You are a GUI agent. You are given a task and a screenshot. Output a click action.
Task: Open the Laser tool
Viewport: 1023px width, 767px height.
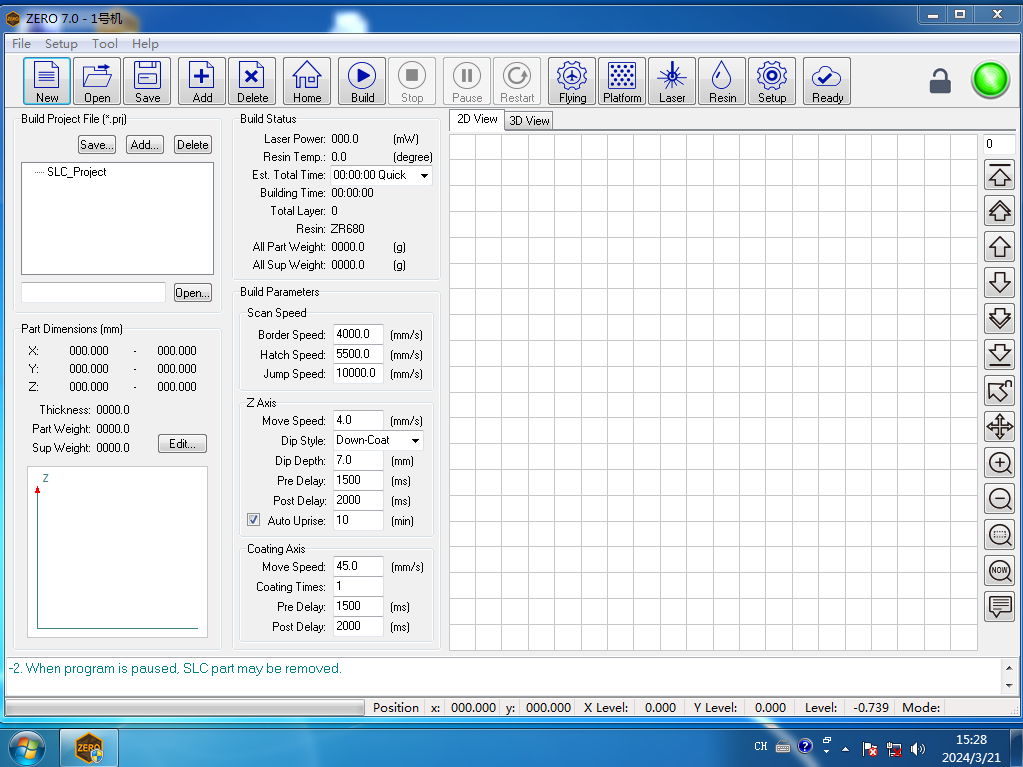tap(672, 81)
